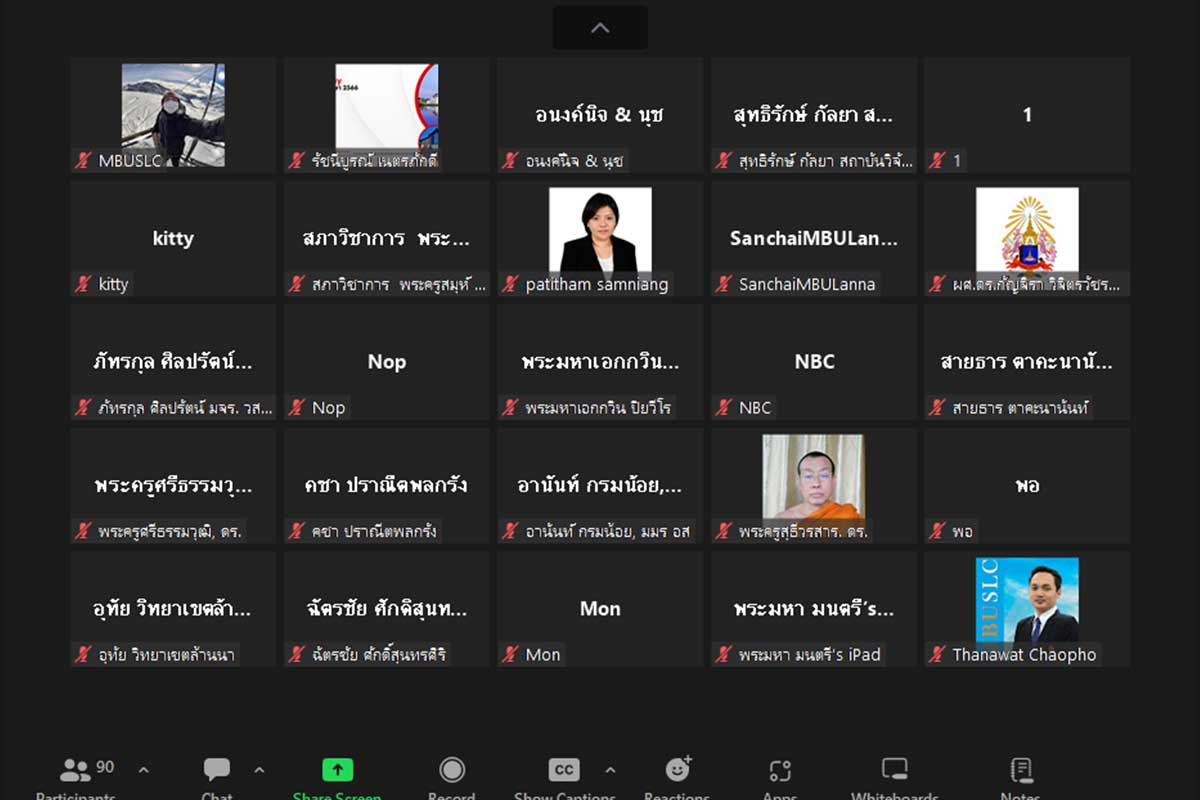The height and width of the screenshot is (800, 1200).
Task: Expand the Show Captions options arrow
Action: (610, 770)
